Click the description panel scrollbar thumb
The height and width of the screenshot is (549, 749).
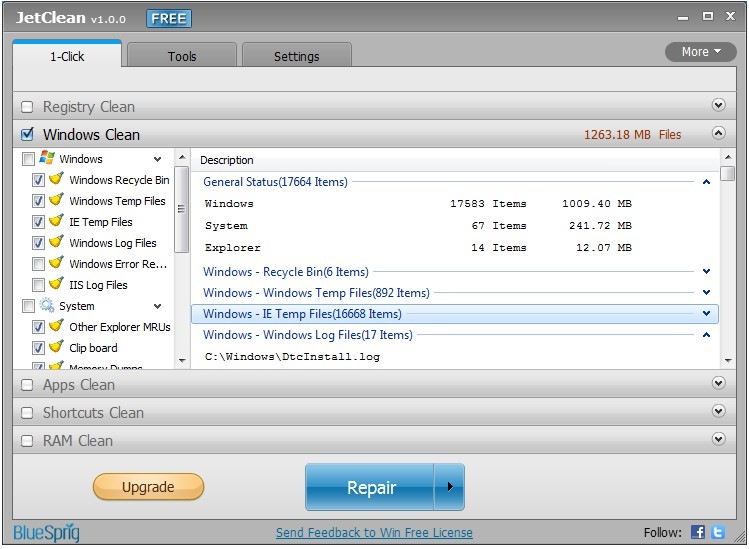[728, 173]
